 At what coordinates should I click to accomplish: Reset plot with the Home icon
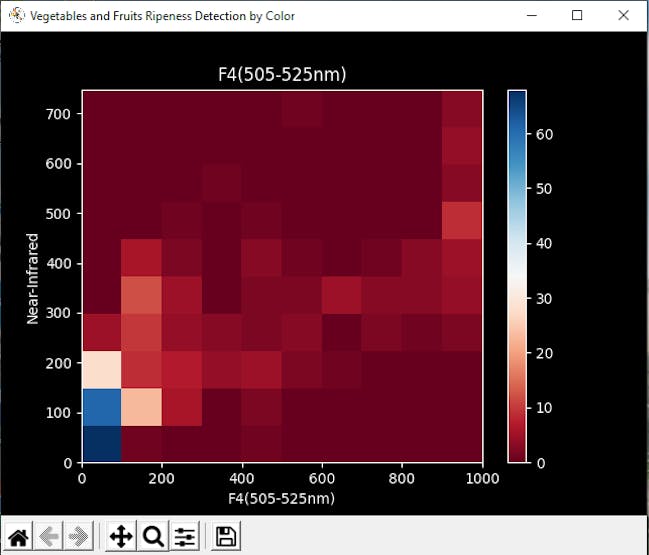19,537
